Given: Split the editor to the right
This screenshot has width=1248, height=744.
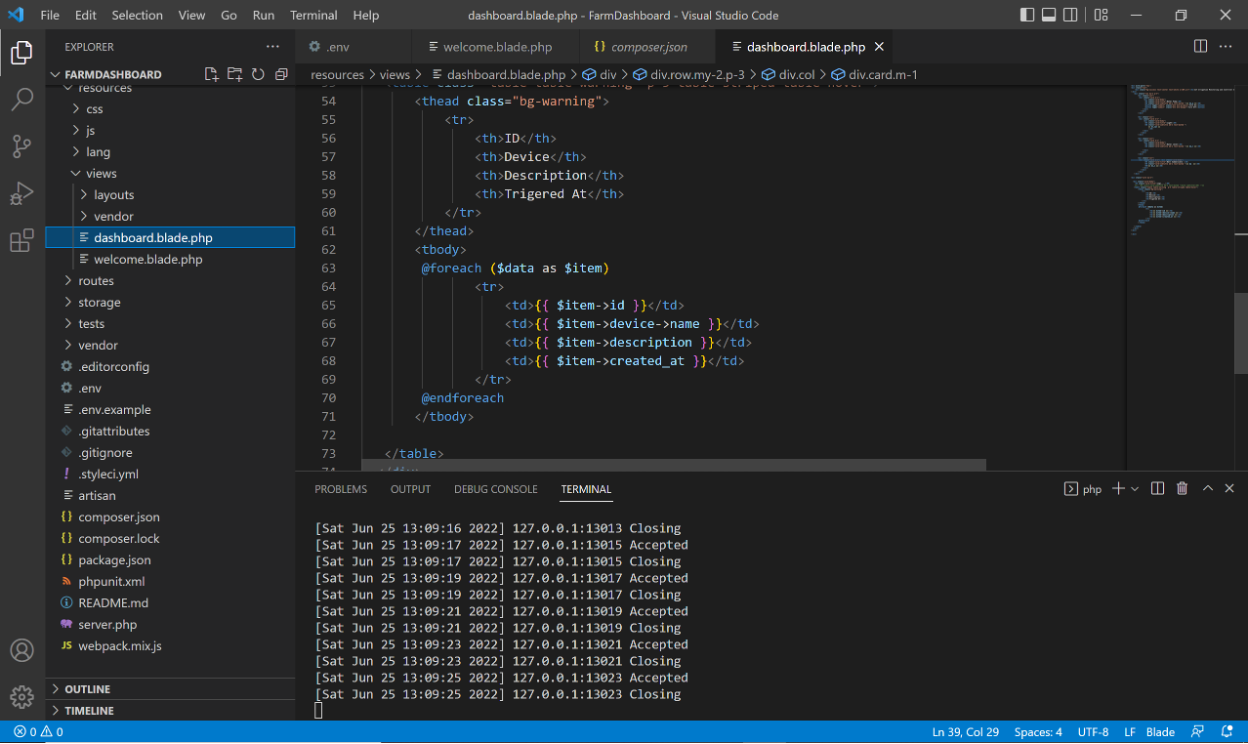Looking at the screenshot, I should 1200,47.
